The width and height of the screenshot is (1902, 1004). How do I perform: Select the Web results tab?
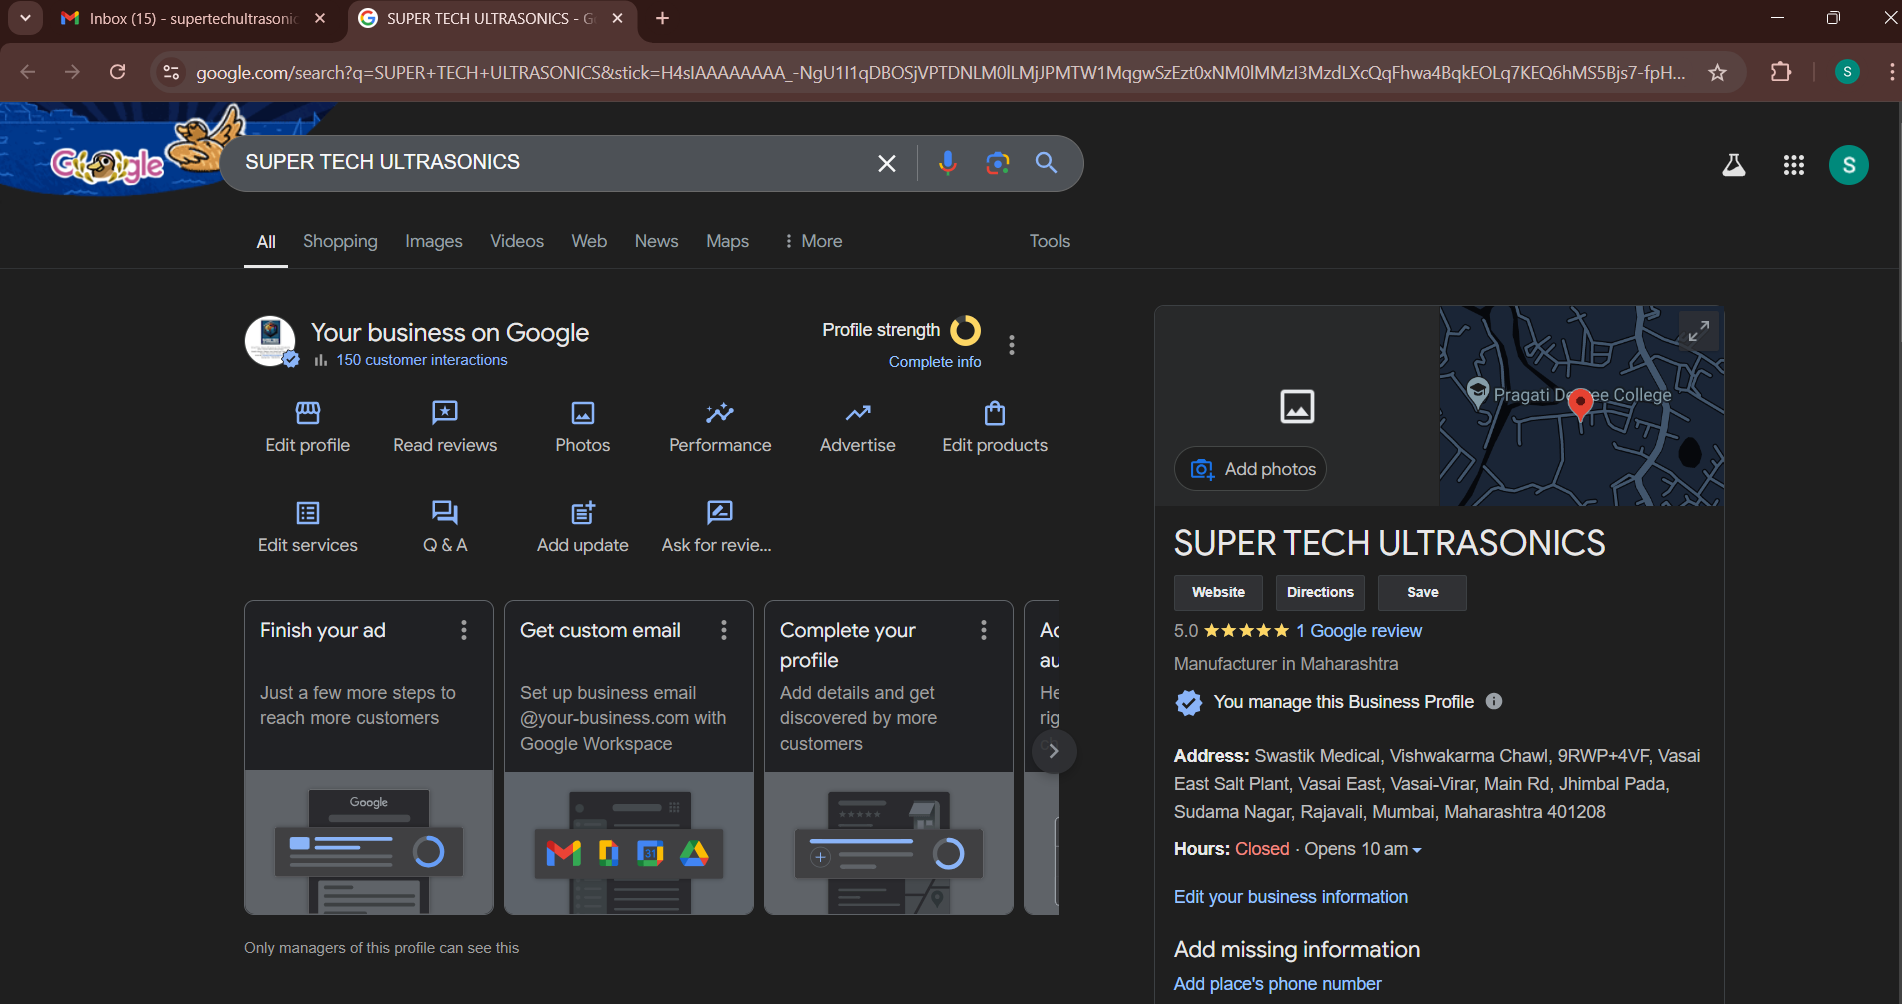[x=589, y=241]
